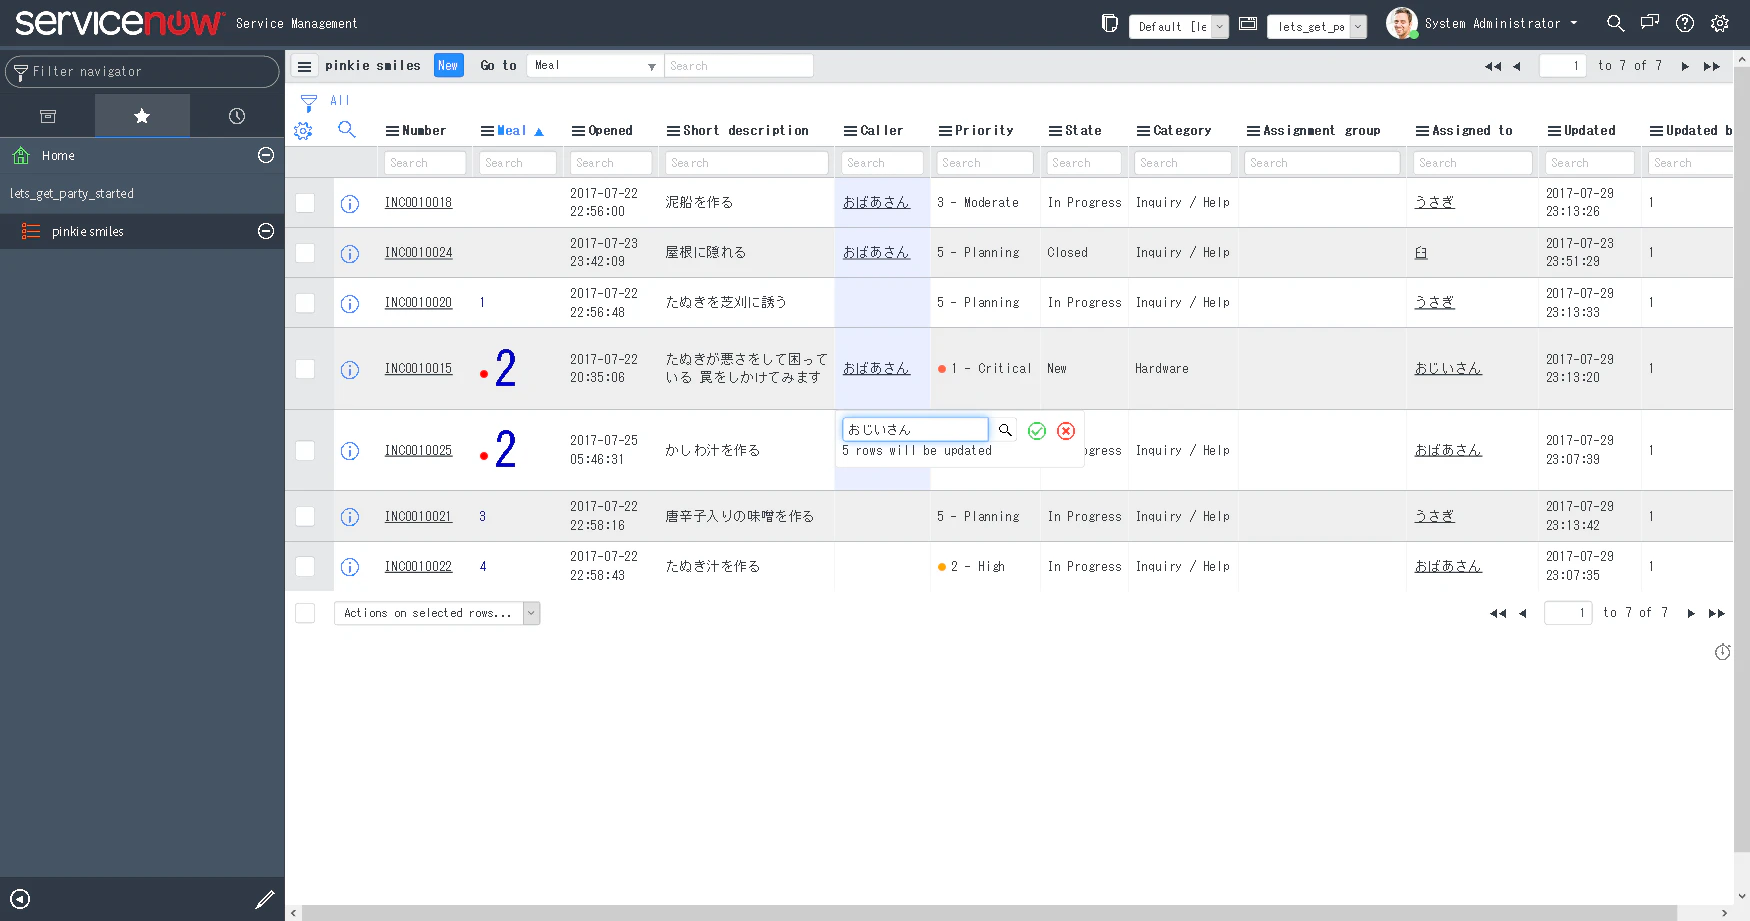Check the select-all checkbox below the list
The image size is (1750, 921).
pyautogui.click(x=305, y=612)
